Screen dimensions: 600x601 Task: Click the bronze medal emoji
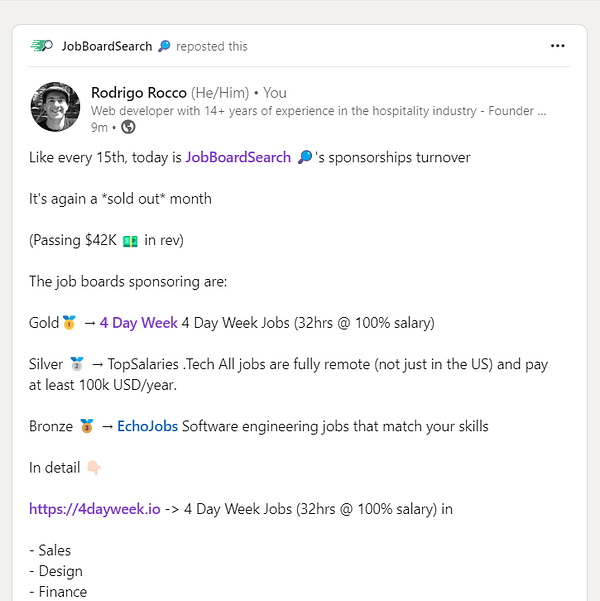[86, 427]
